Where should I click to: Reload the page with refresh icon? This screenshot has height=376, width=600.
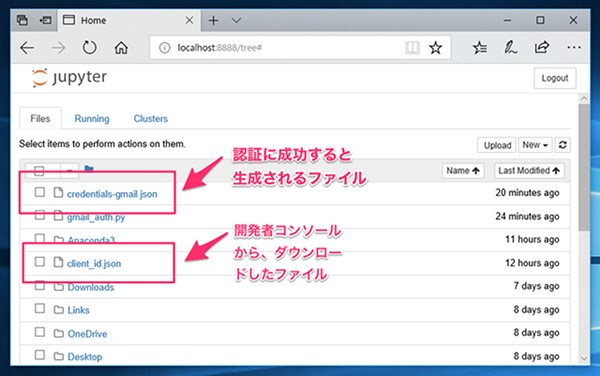point(90,48)
